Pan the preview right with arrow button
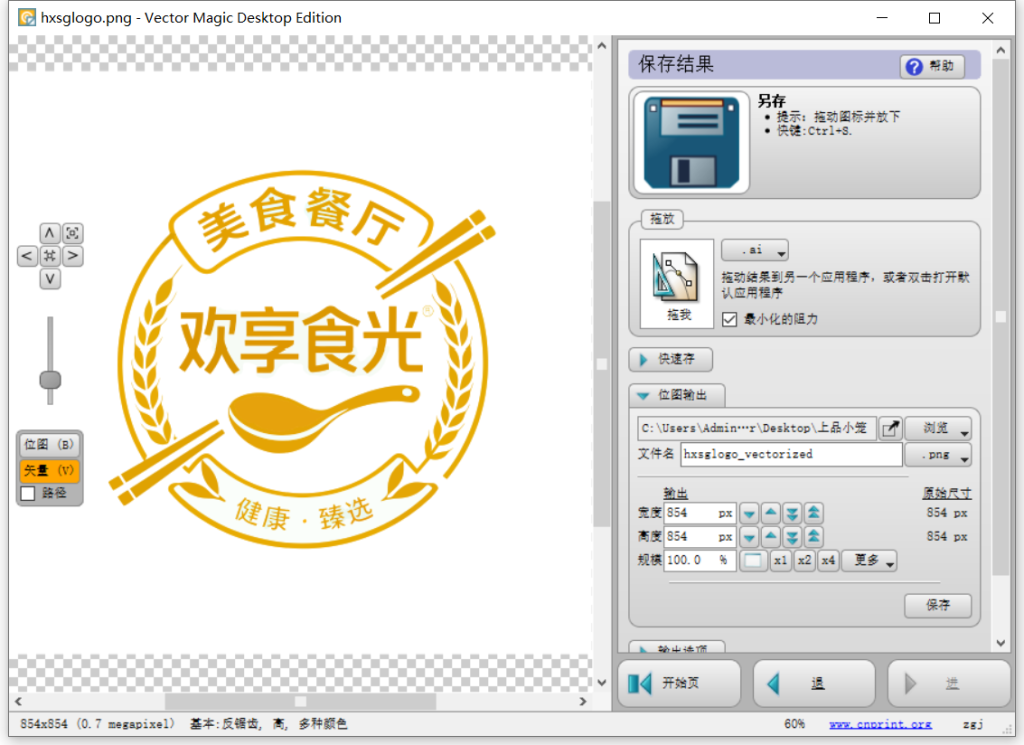The image size is (1024, 745). coord(73,256)
